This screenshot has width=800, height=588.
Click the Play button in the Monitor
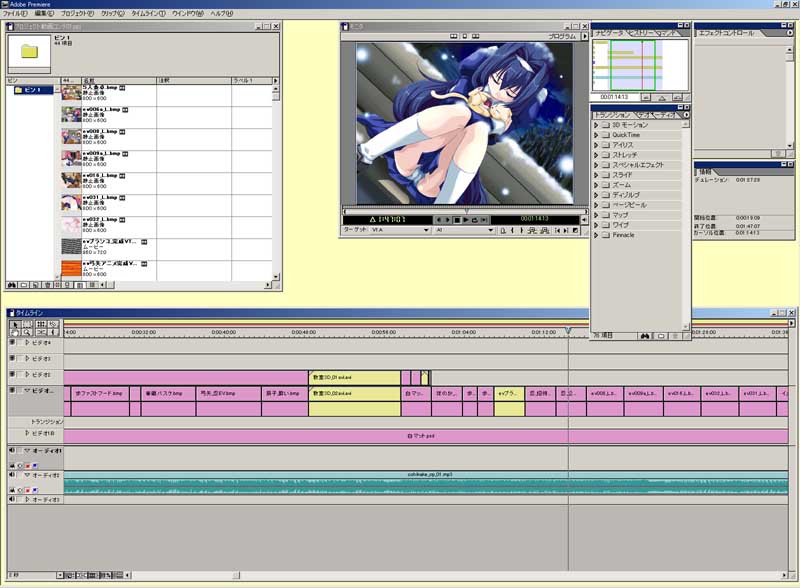pos(466,220)
